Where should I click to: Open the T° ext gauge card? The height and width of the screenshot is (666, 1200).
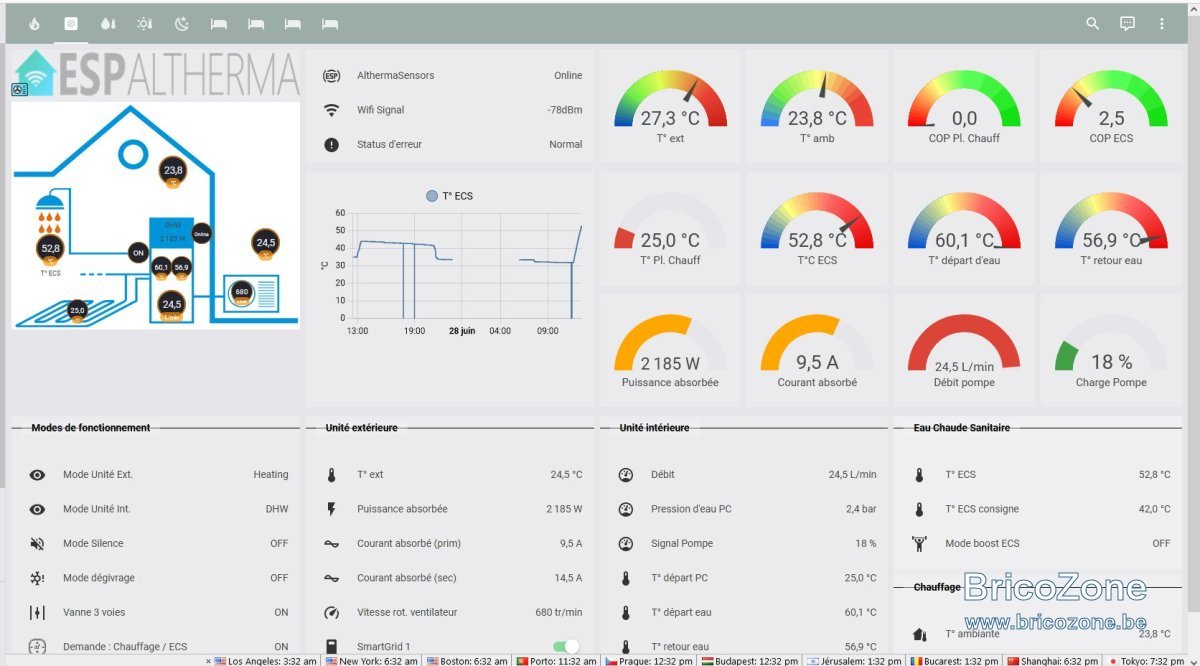pos(670,106)
